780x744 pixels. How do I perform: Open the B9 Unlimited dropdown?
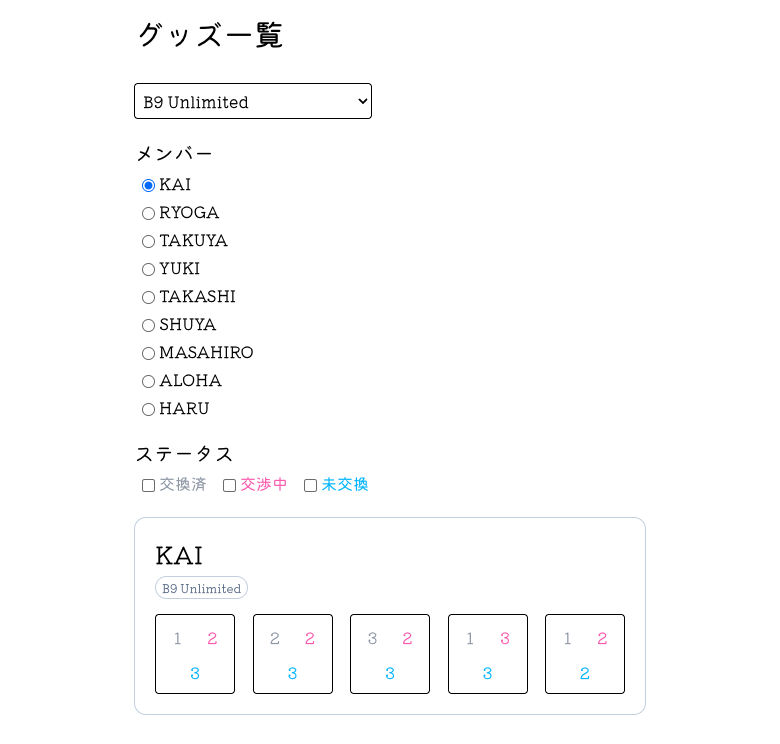[x=253, y=101]
